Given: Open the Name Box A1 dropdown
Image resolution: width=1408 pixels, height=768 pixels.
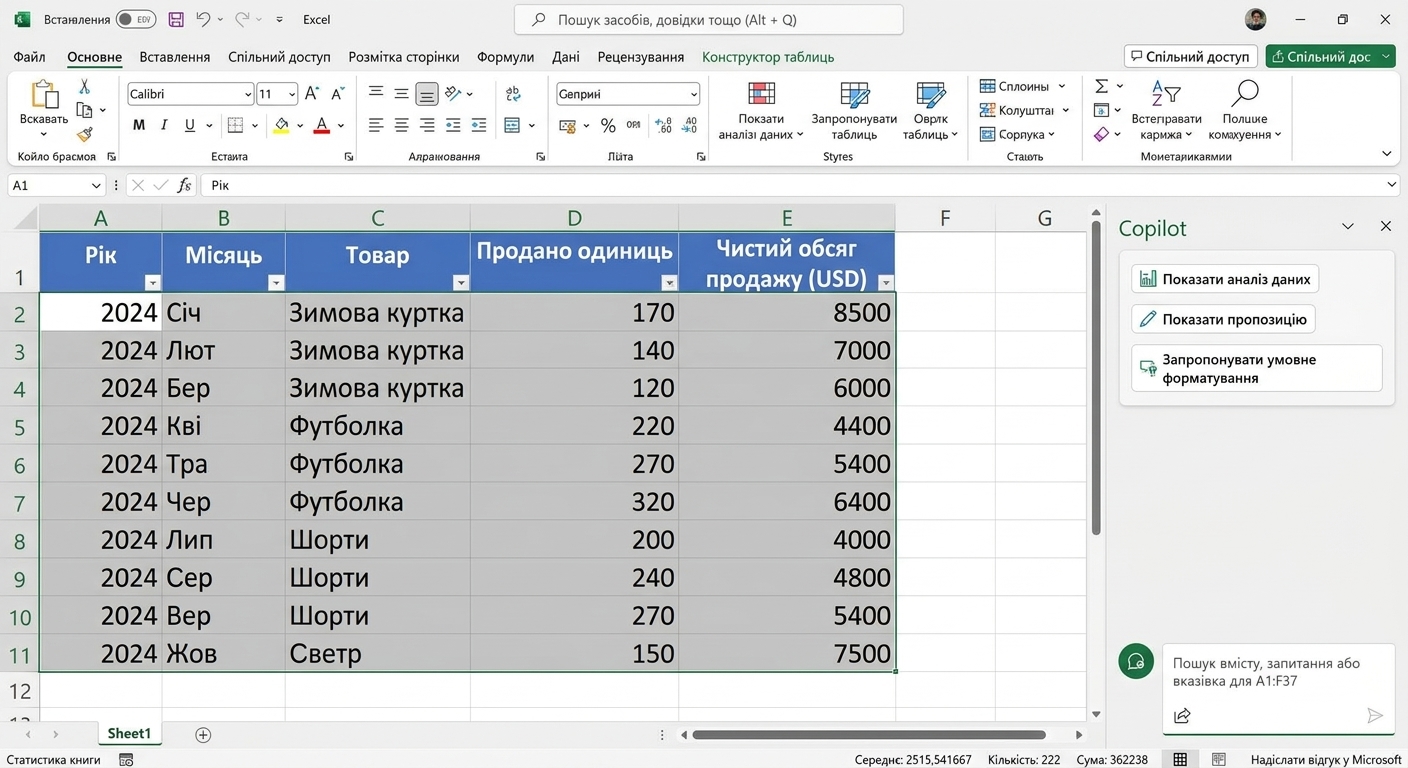Looking at the screenshot, I should click(96, 185).
